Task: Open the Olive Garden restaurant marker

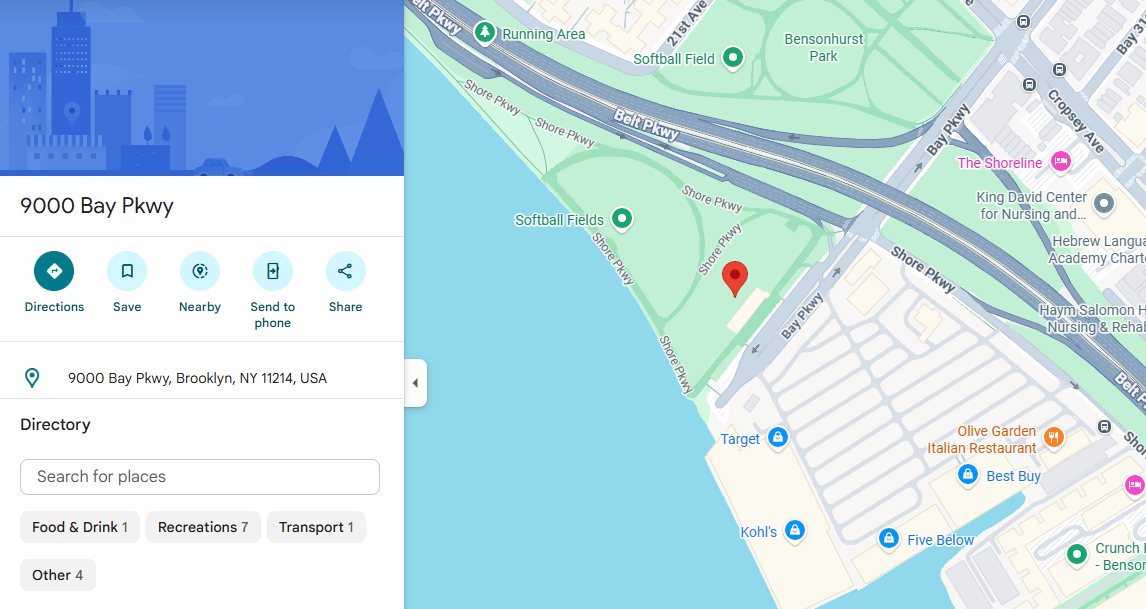Action: click(x=1053, y=438)
